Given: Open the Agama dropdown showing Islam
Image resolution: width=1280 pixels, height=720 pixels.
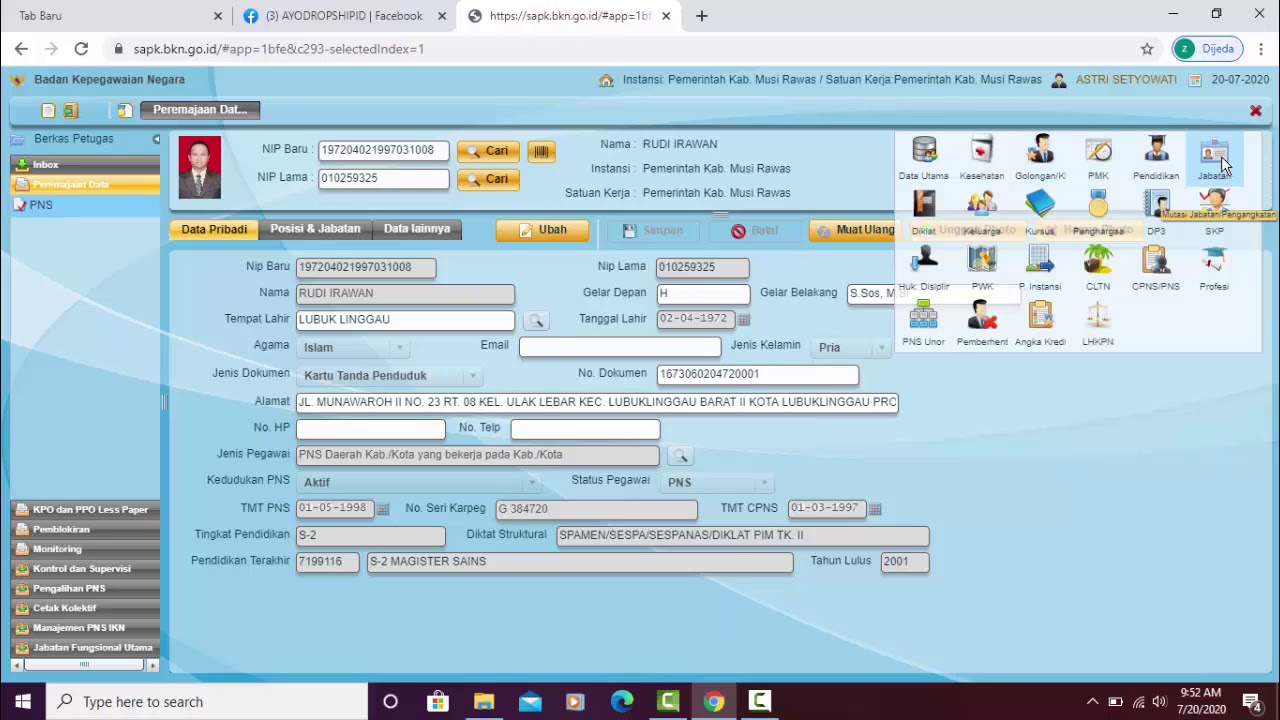Looking at the screenshot, I should click(352, 347).
